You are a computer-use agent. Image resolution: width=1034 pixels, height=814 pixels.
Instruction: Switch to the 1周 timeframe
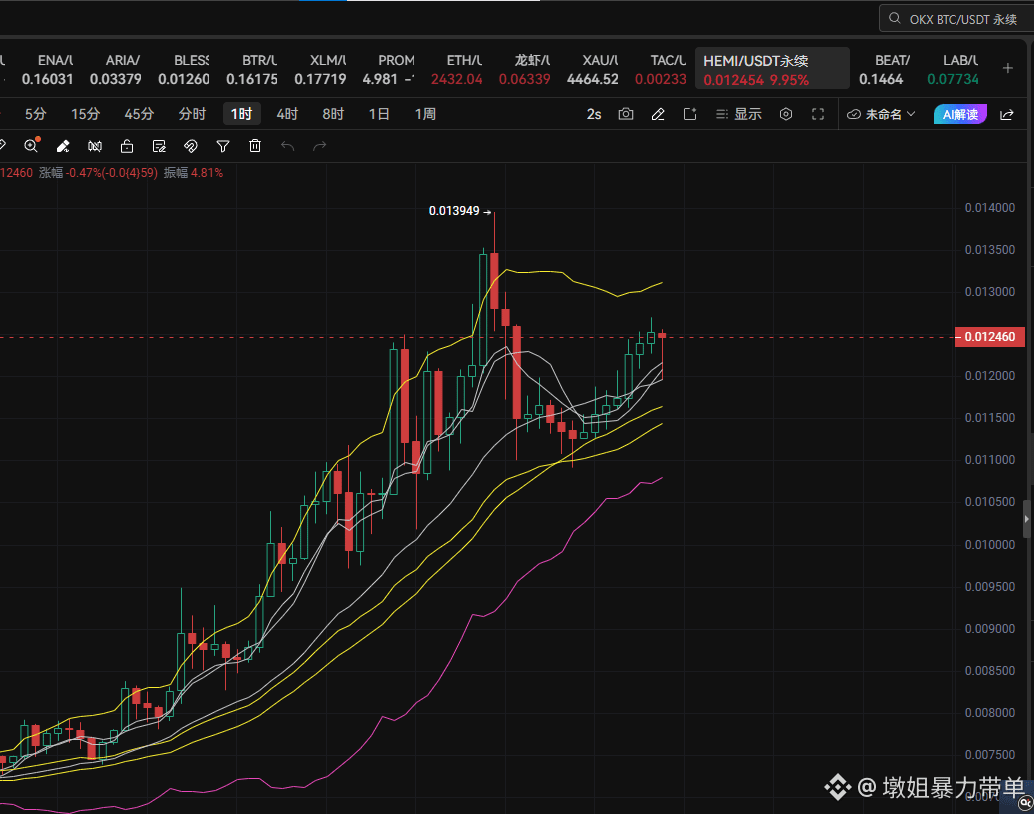(x=425, y=114)
